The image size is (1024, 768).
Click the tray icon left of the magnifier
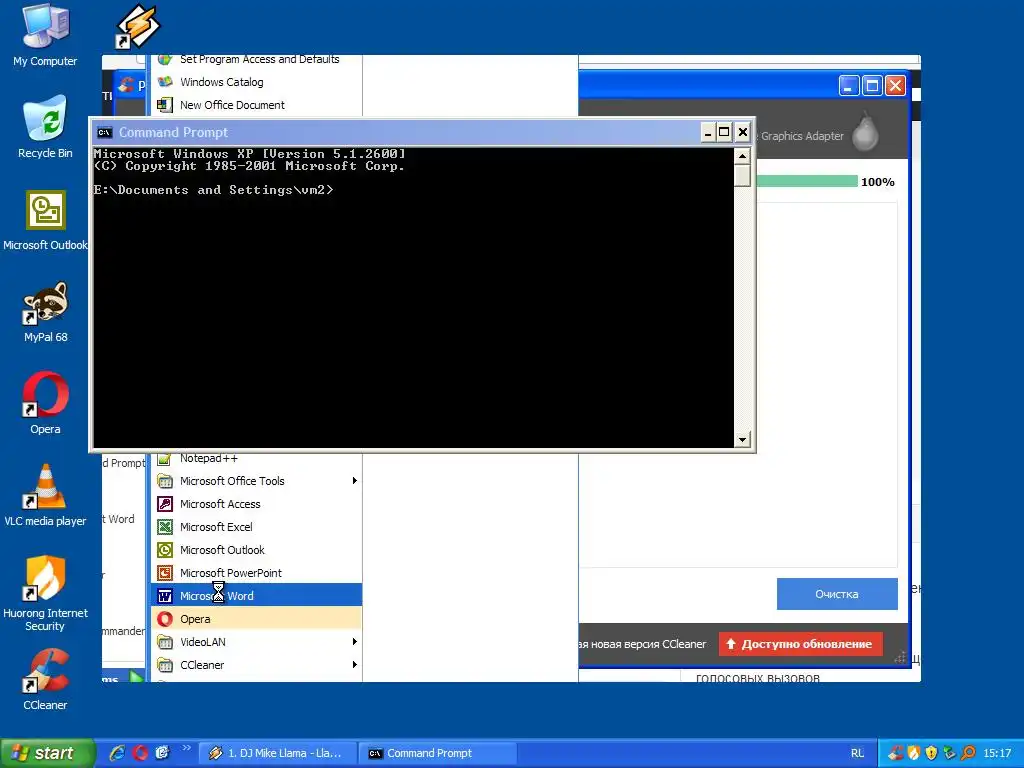(x=950, y=753)
